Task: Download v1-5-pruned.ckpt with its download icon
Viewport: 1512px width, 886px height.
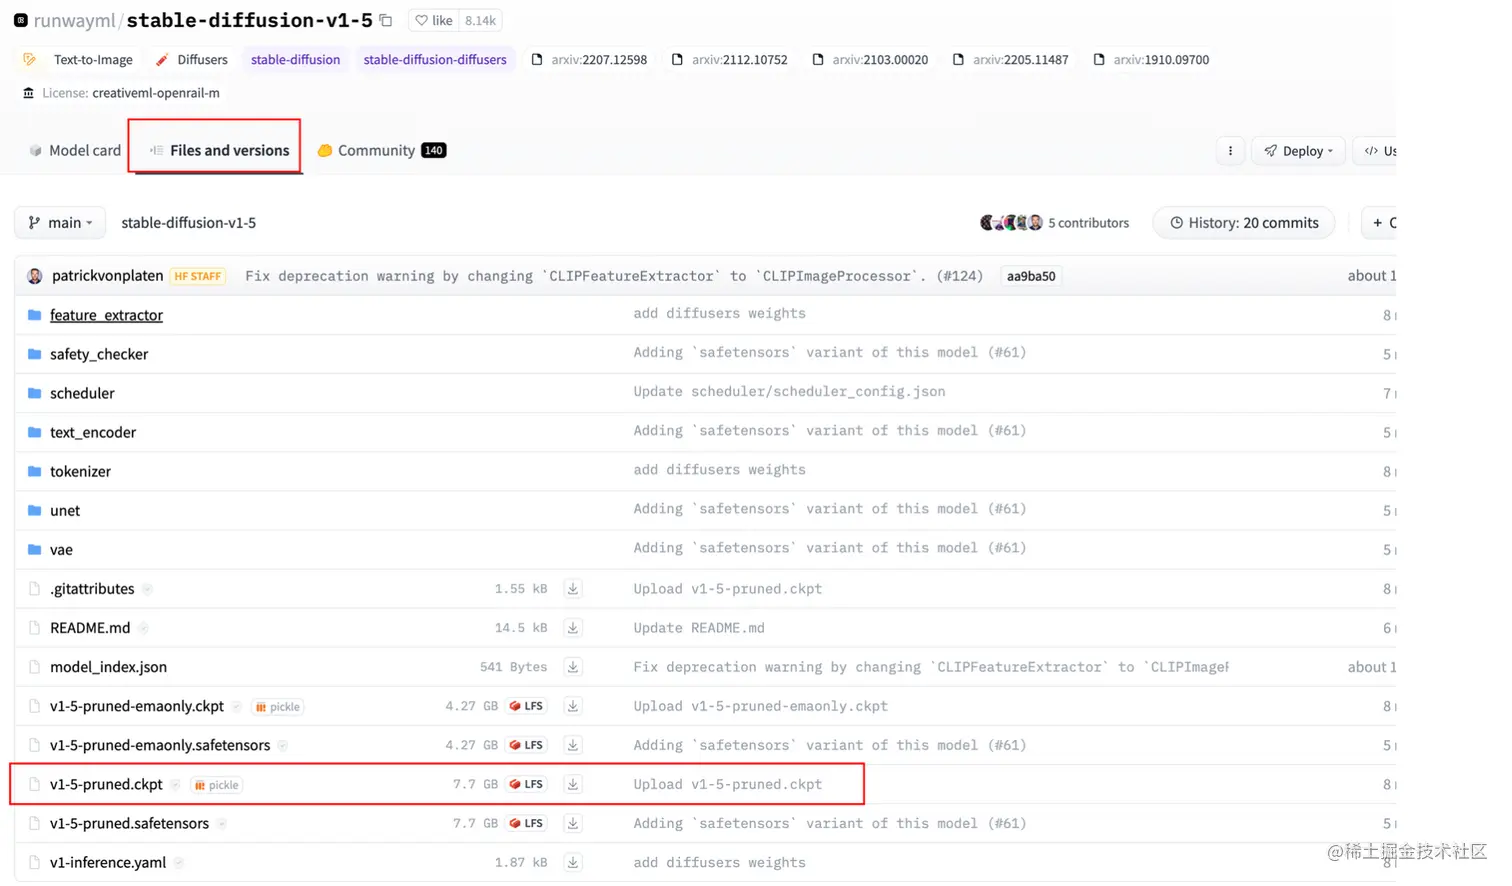Action: [573, 784]
